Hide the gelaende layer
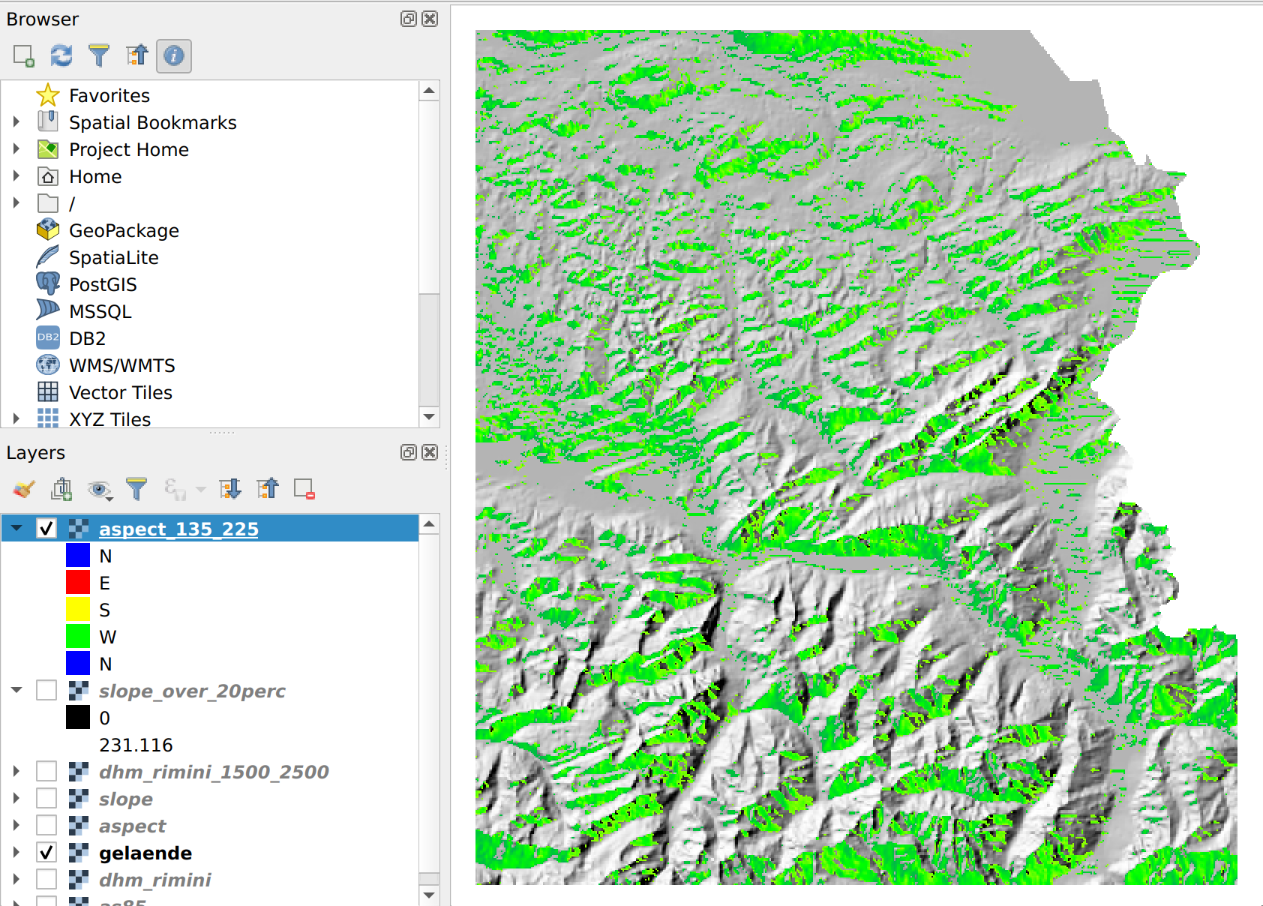1263x906 pixels. pos(46,853)
